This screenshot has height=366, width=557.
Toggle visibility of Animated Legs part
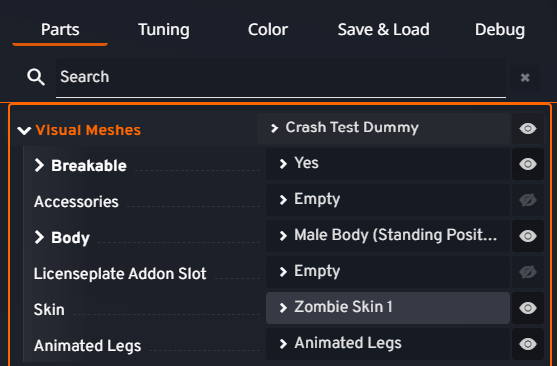528,344
